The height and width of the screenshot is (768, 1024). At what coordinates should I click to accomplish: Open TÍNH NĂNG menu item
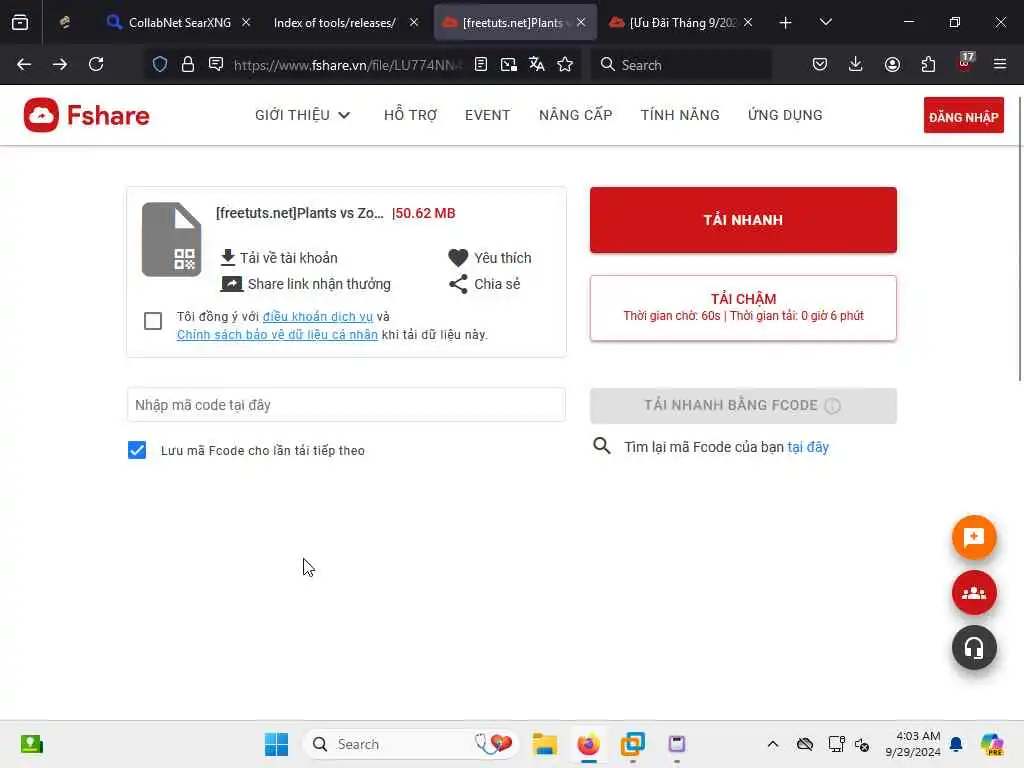coord(680,115)
